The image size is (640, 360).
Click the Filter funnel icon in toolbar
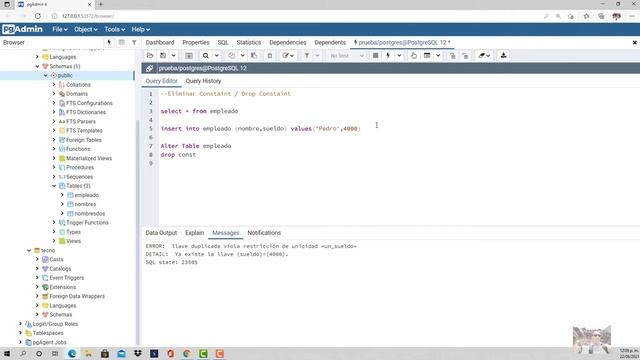307,56
